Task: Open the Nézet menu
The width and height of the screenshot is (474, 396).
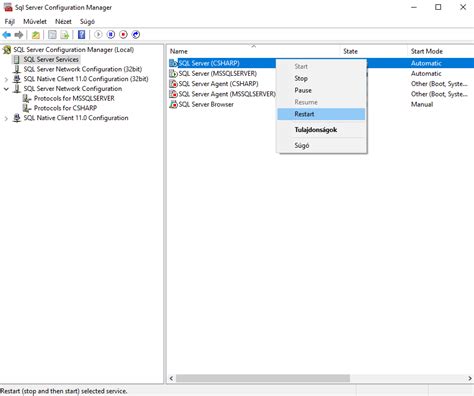Action: pos(63,22)
